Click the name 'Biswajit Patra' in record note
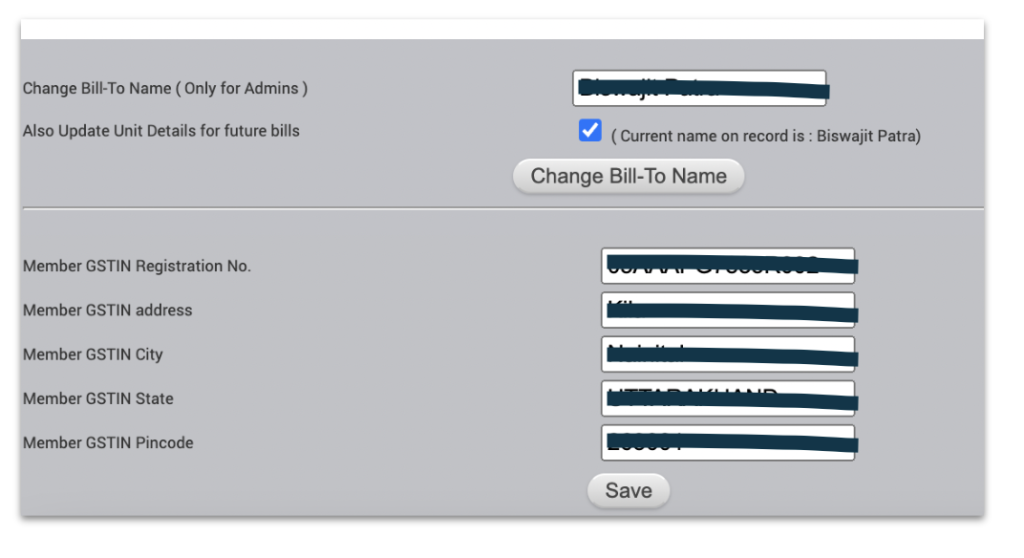 click(x=867, y=136)
